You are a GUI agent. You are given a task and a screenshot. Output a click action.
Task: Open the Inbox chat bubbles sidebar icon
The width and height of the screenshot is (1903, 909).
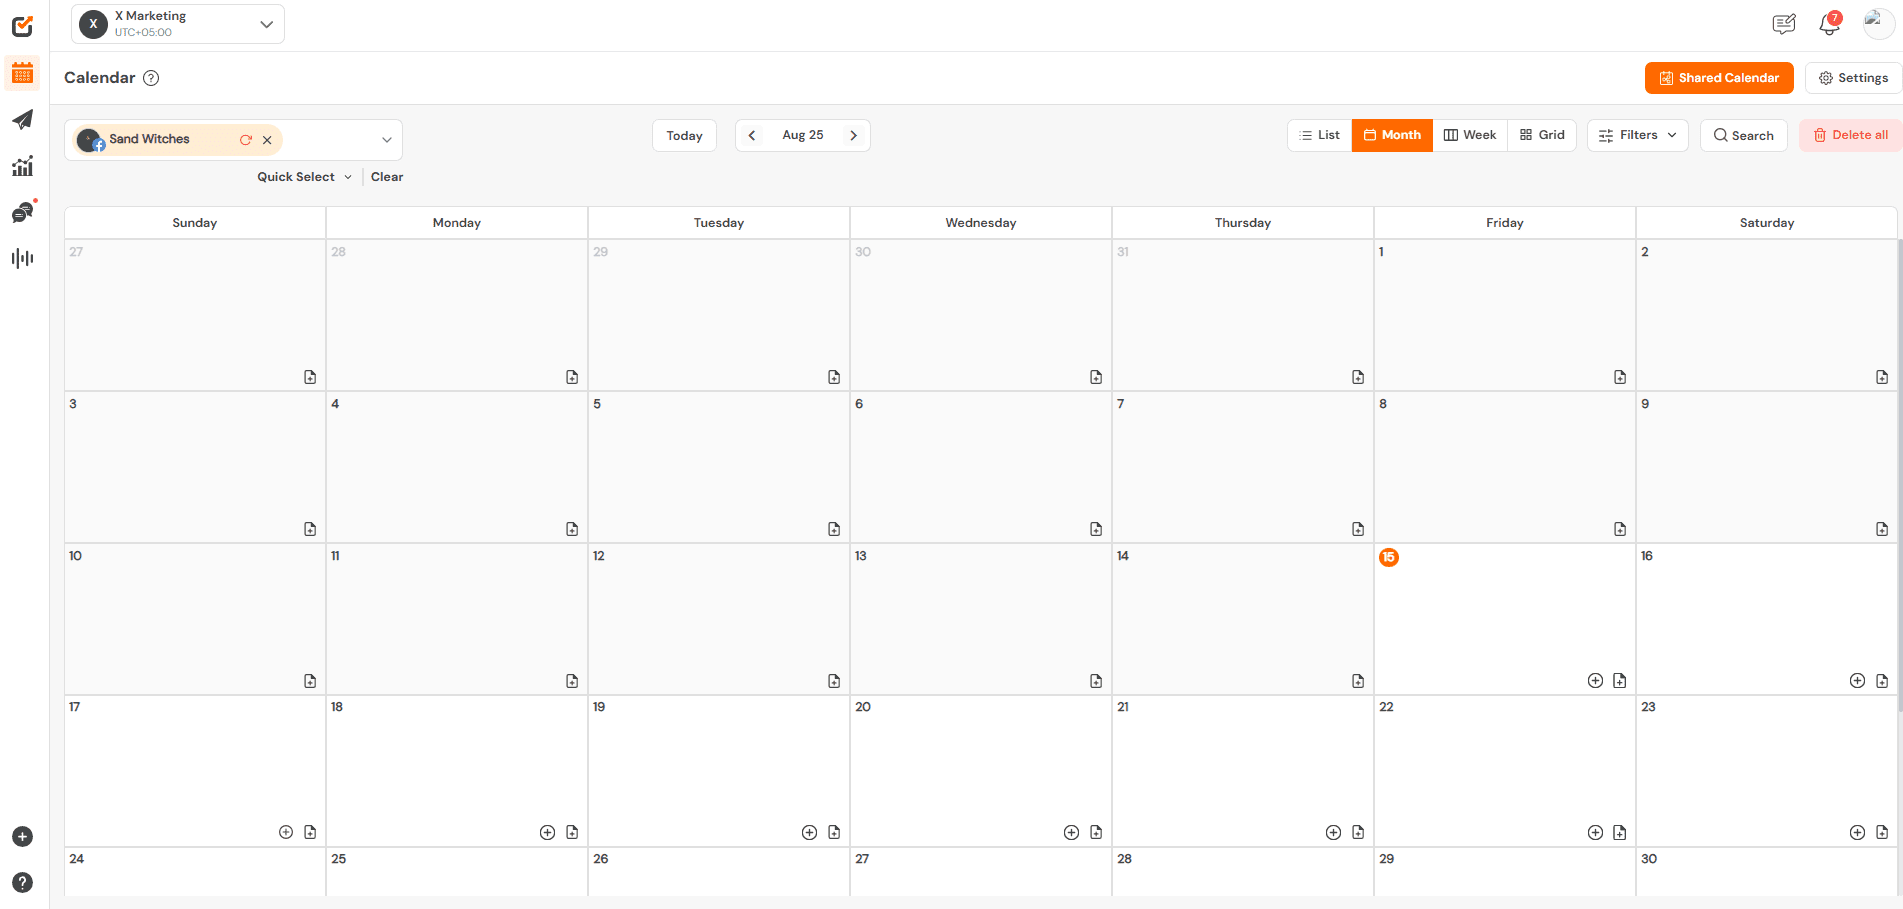[22, 212]
